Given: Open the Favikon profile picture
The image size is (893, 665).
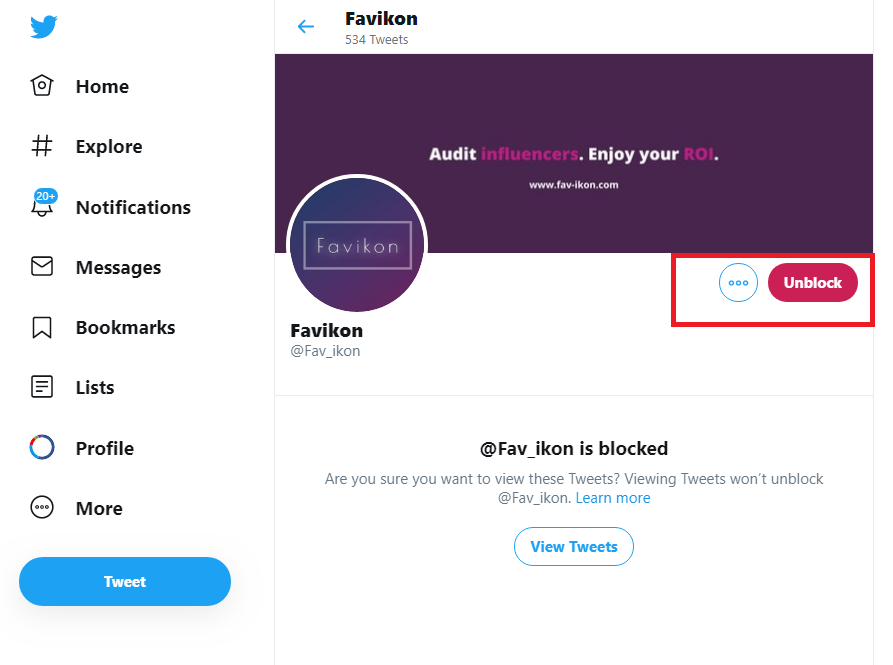Looking at the screenshot, I should tap(357, 245).
